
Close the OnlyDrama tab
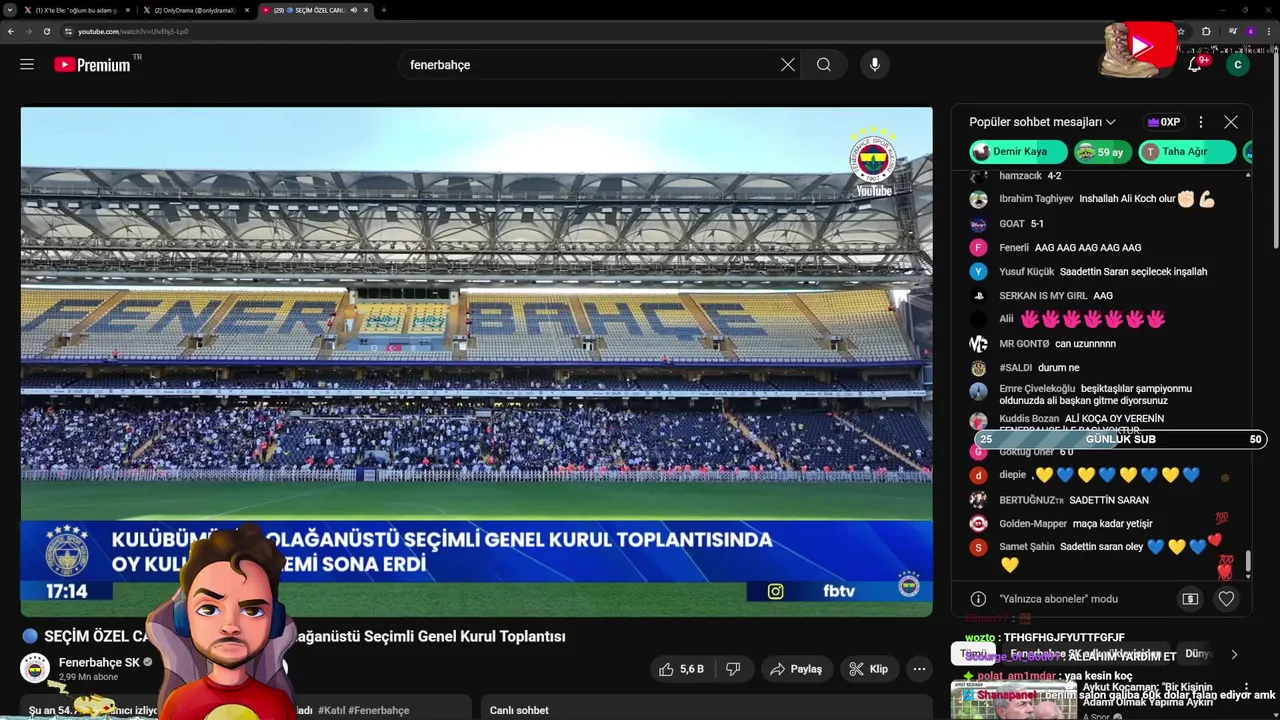[x=246, y=10]
